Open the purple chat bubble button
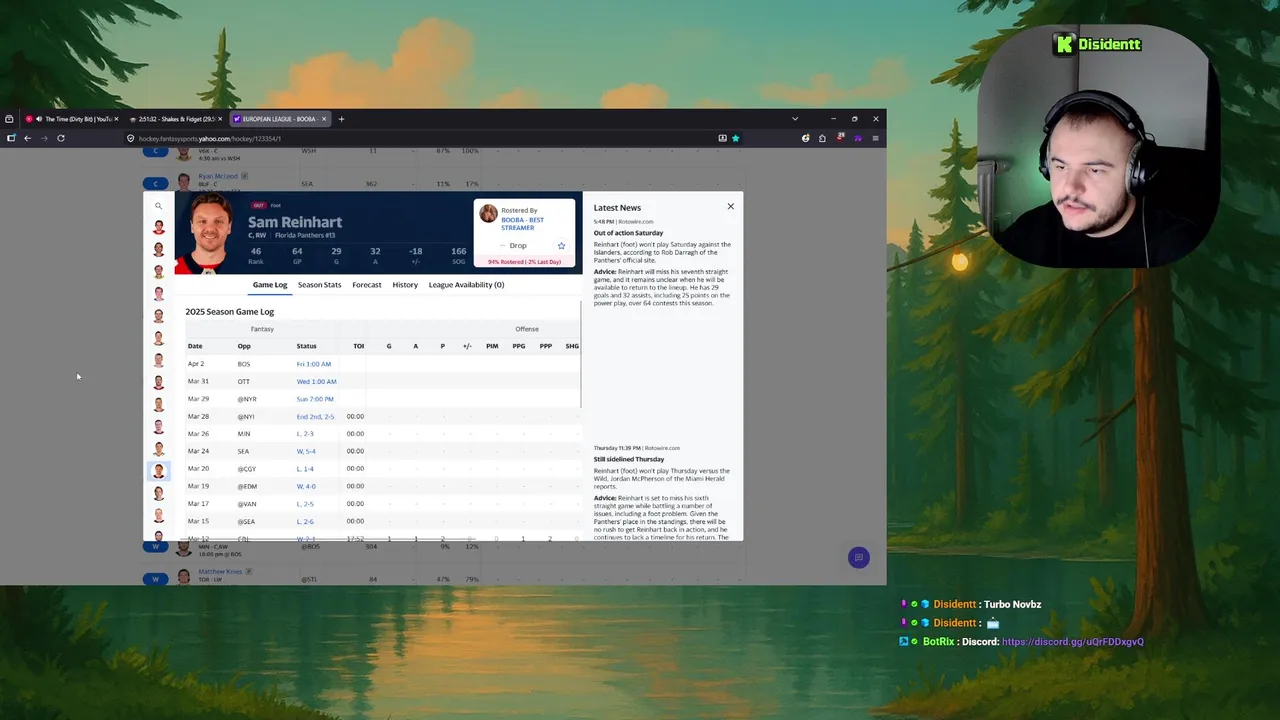The height and width of the screenshot is (720, 1280). tap(858, 558)
